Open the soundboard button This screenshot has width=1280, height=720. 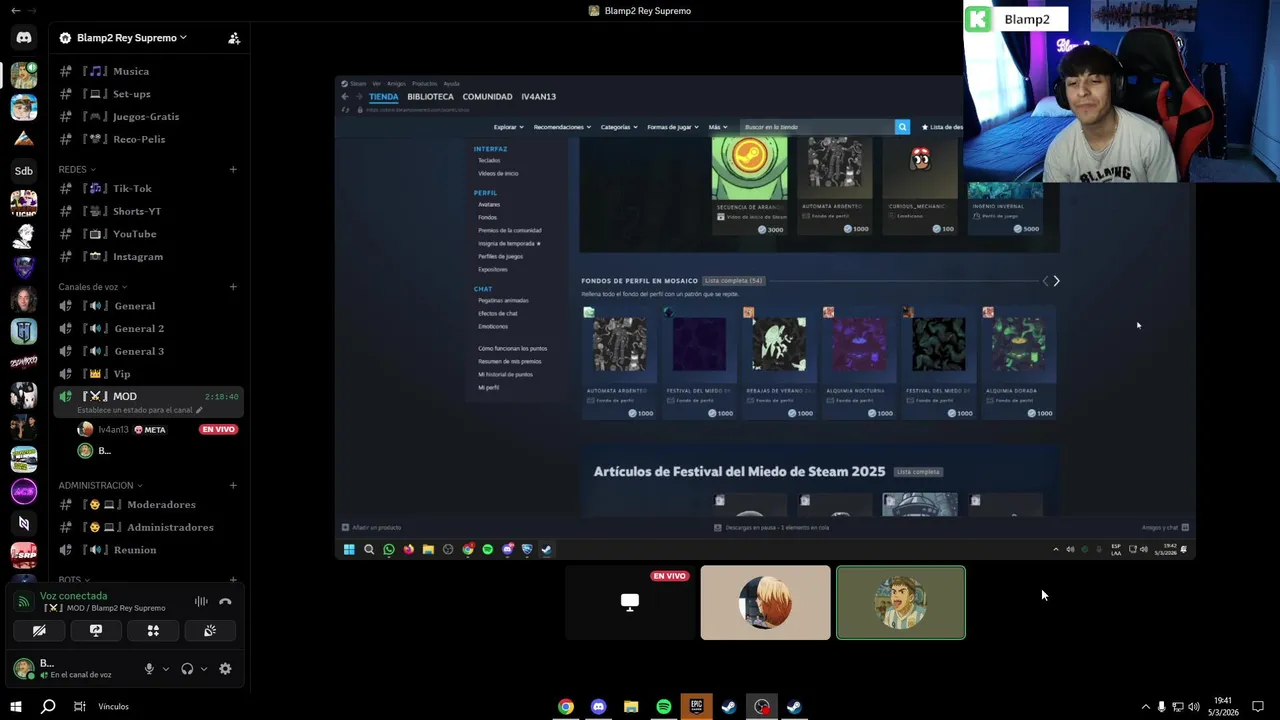point(210,631)
